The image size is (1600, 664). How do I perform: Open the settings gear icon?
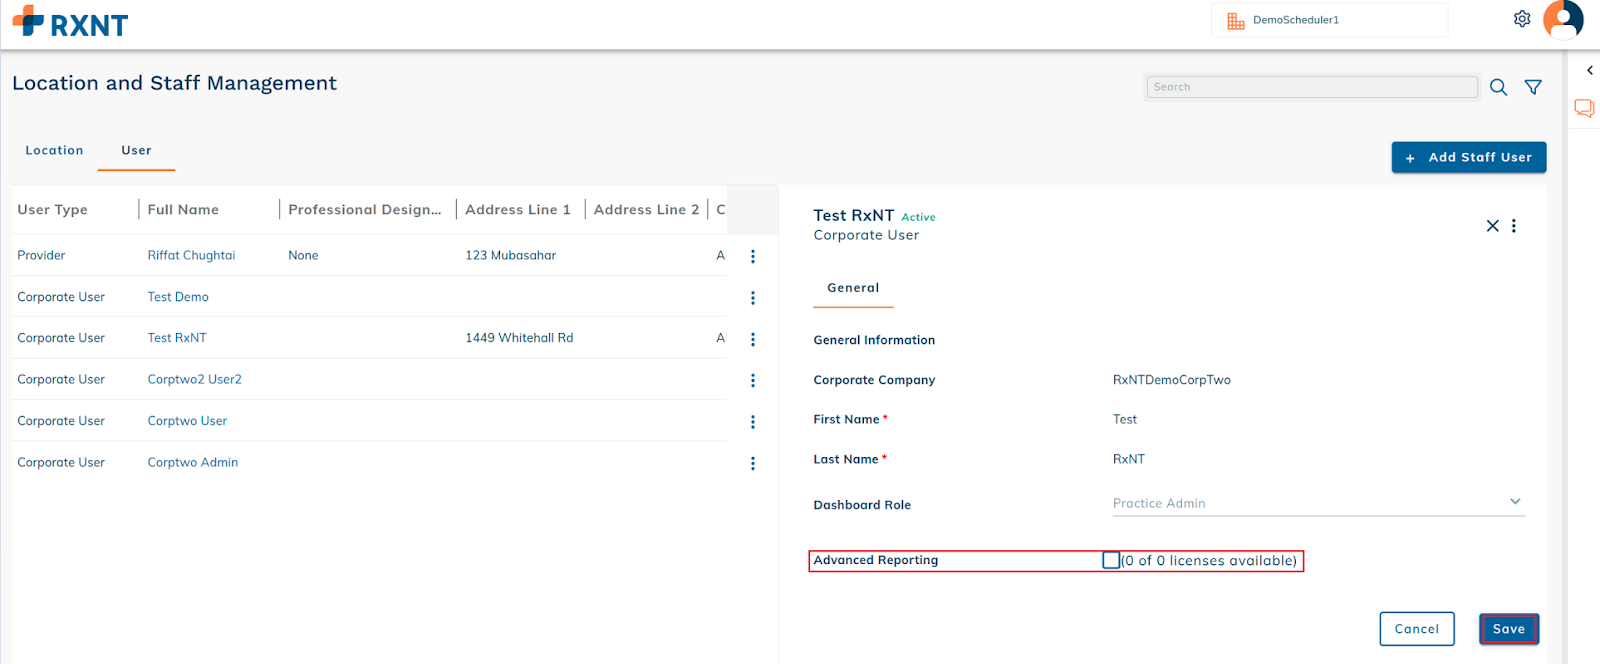pos(1522,19)
